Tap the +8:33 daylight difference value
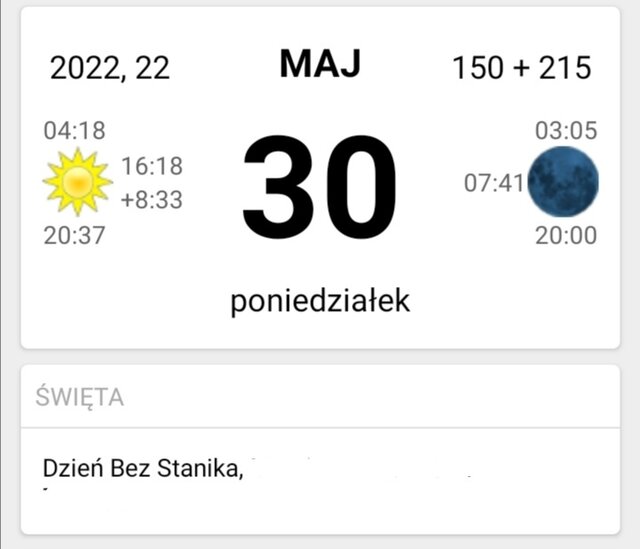The height and width of the screenshot is (549, 640). [x=151, y=200]
